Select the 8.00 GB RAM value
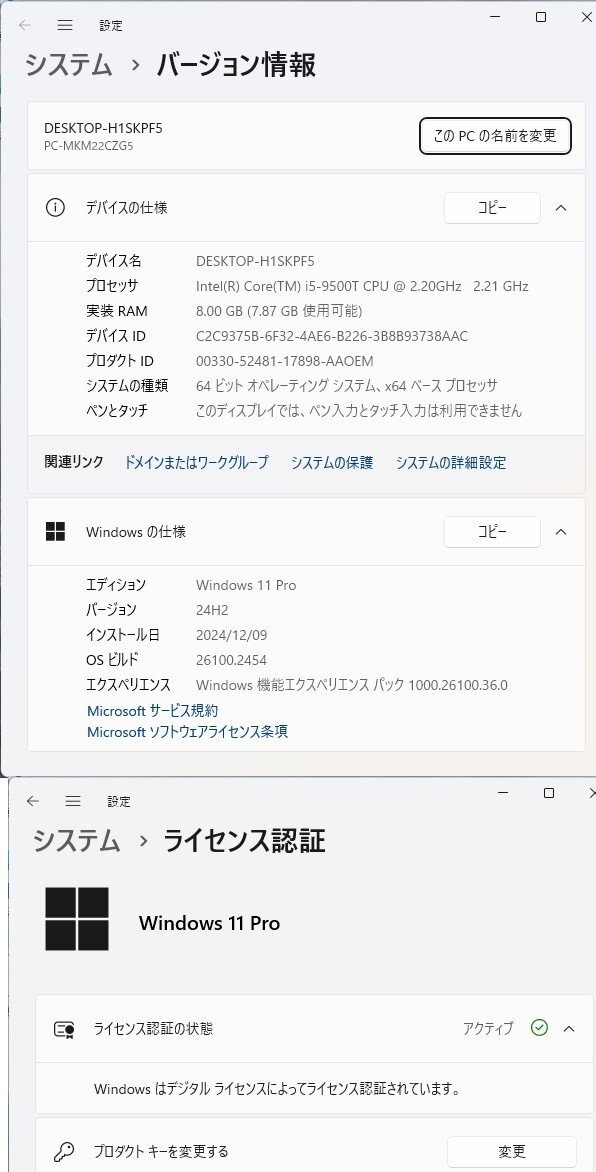Viewport: 596px width, 1172px height. tap(279, 311)
